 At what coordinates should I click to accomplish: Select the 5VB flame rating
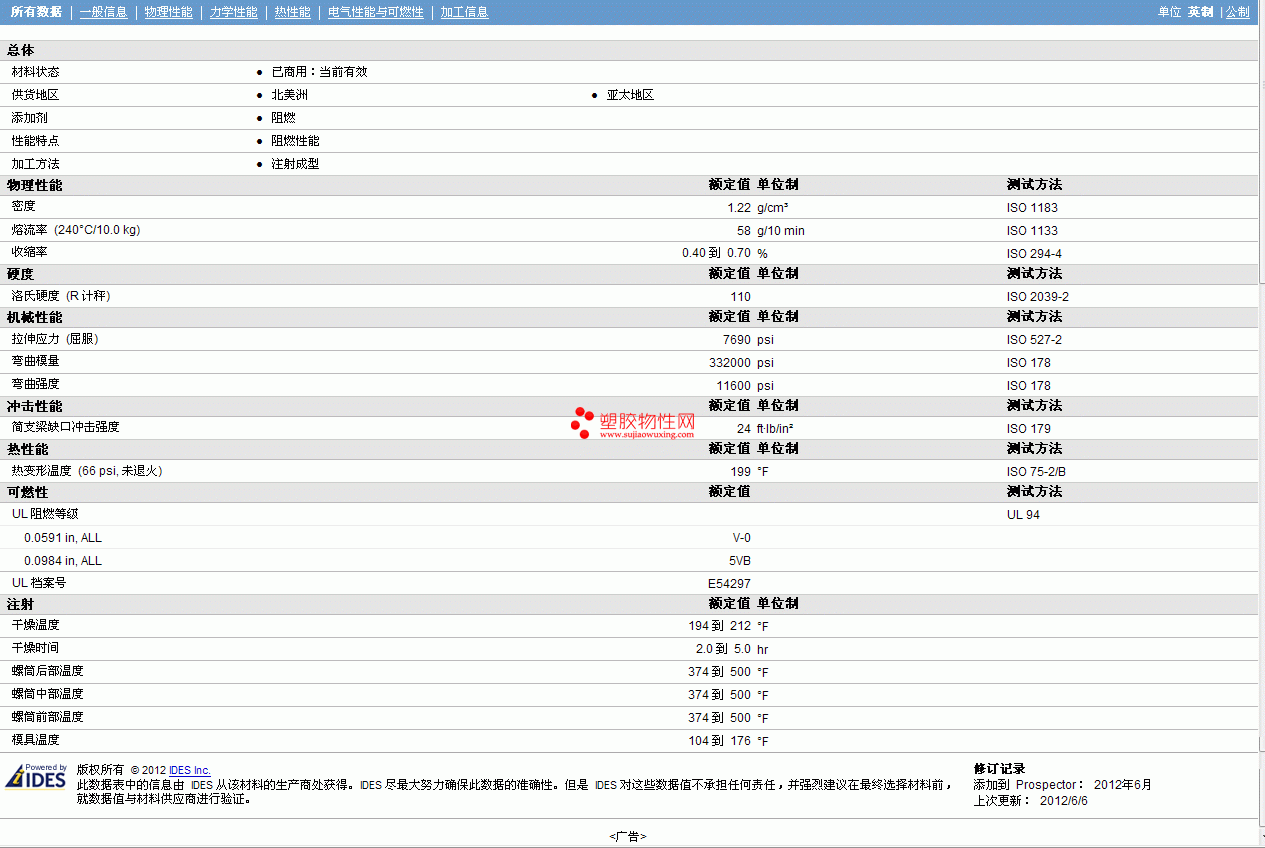point(739,561)
